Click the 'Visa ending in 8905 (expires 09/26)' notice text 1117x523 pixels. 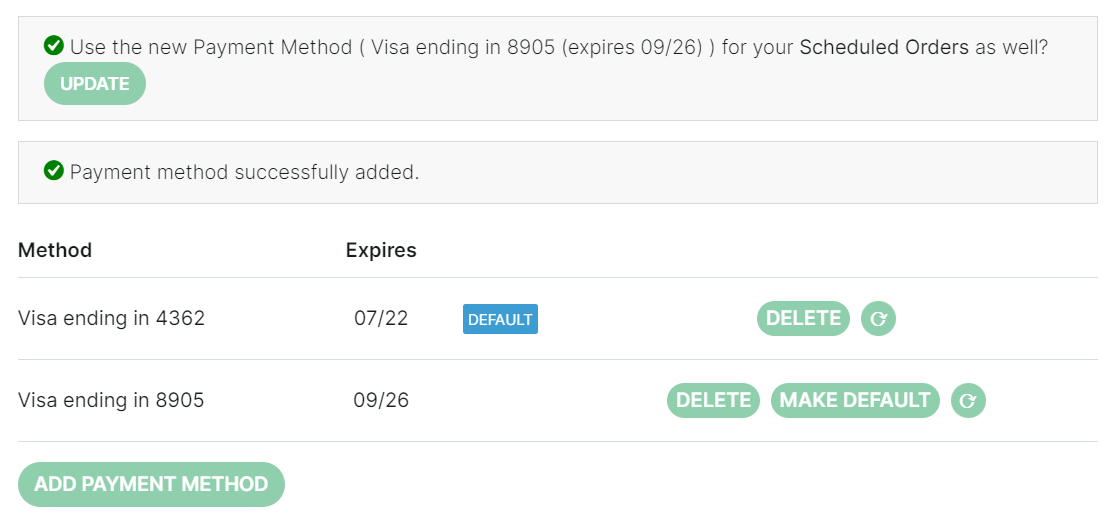[x=537, y=48]
